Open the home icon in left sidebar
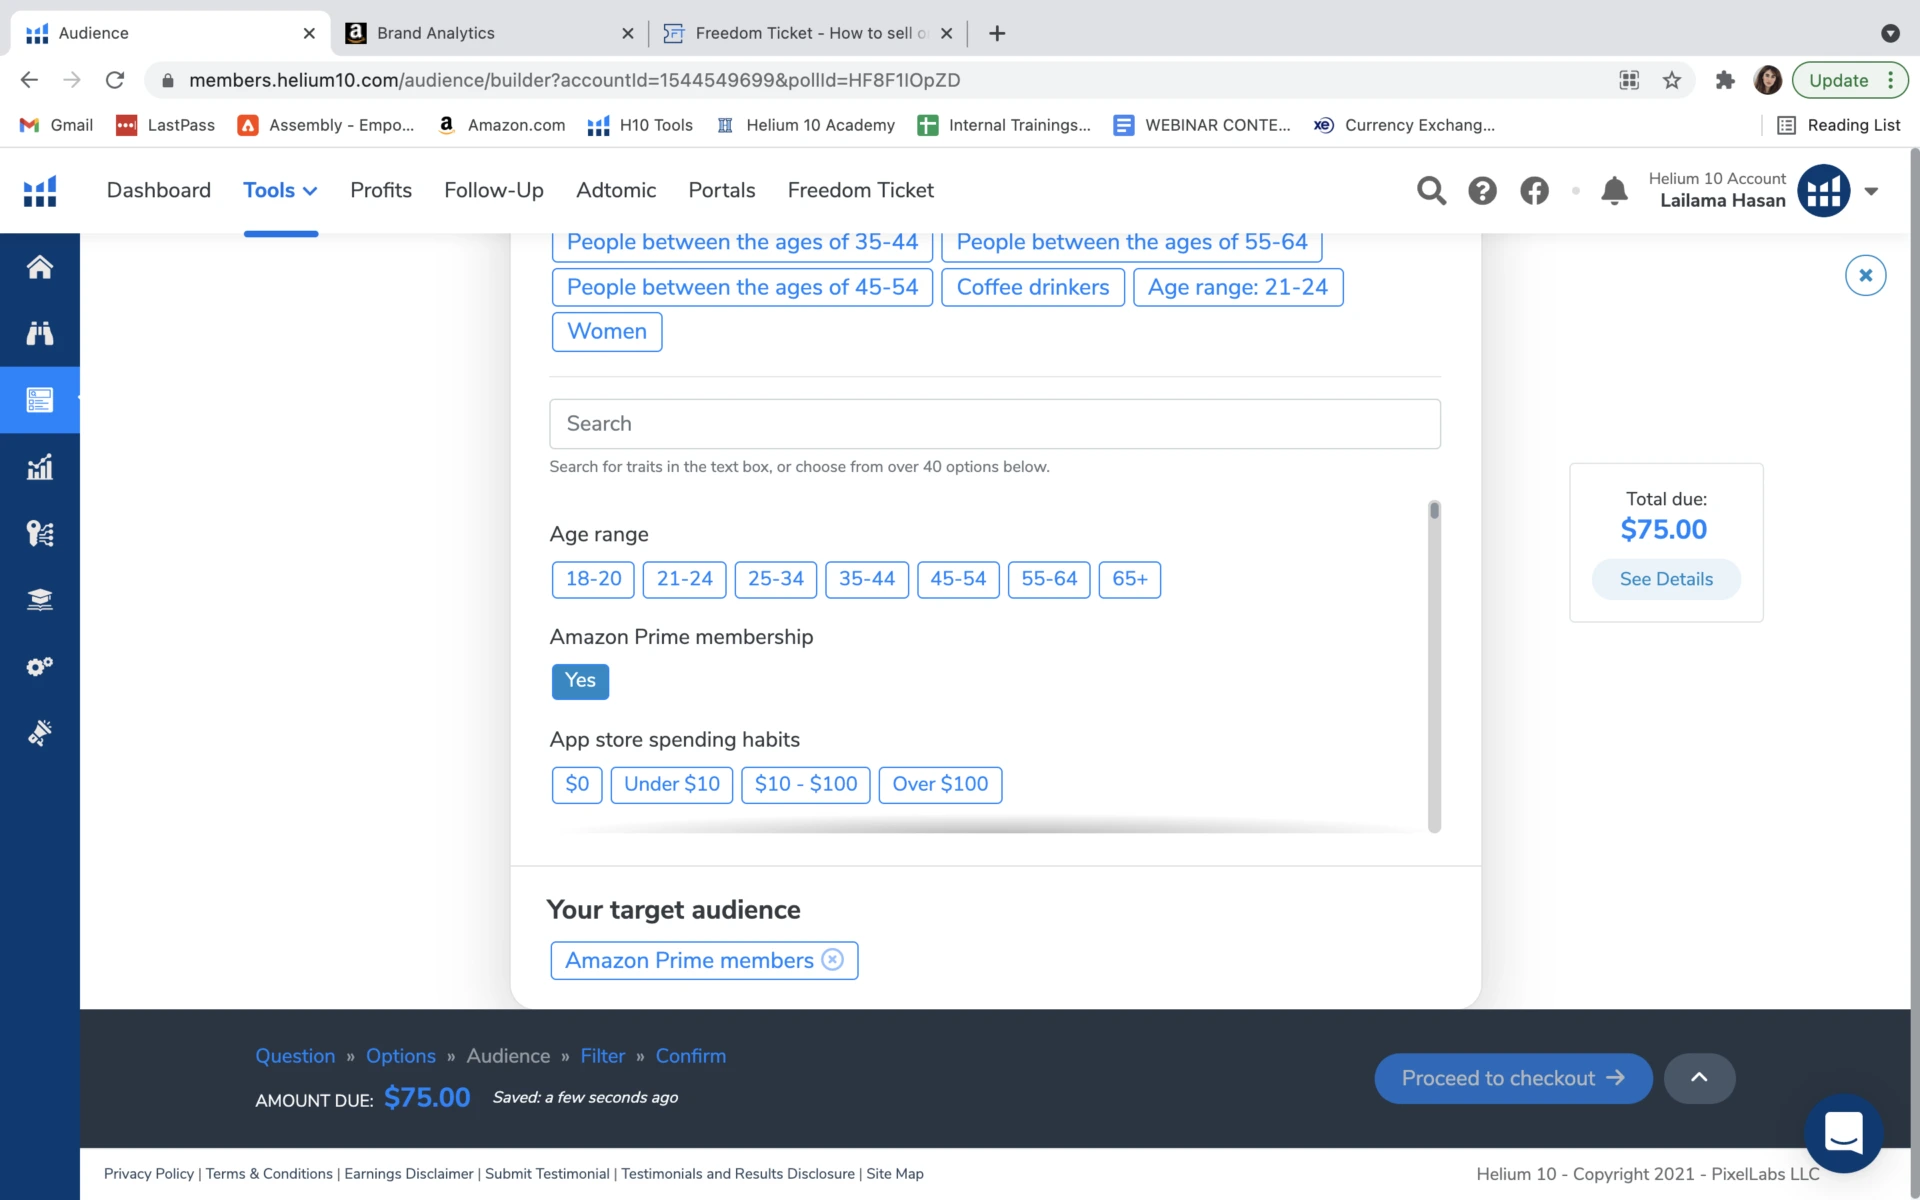 tap(40, 267)
